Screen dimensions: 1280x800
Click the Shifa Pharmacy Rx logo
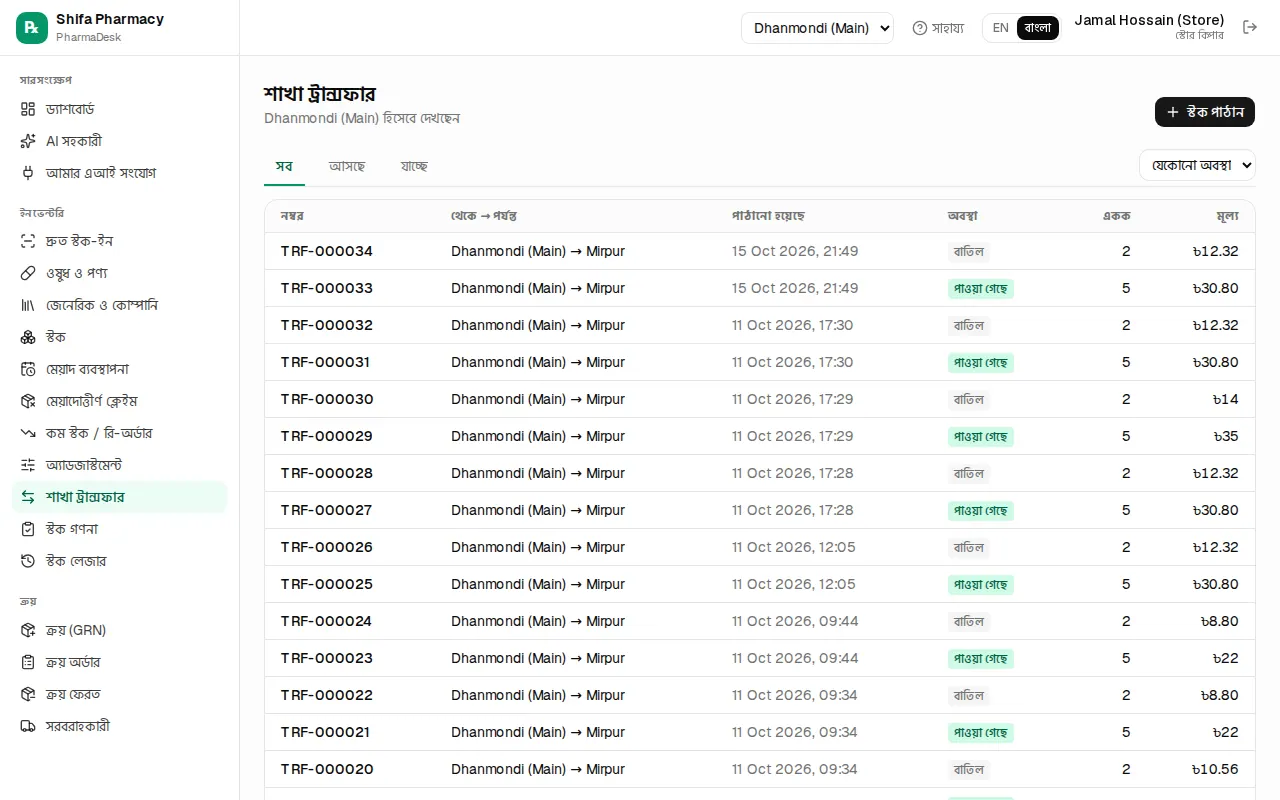pyautogui.click(x=32, y=28)
